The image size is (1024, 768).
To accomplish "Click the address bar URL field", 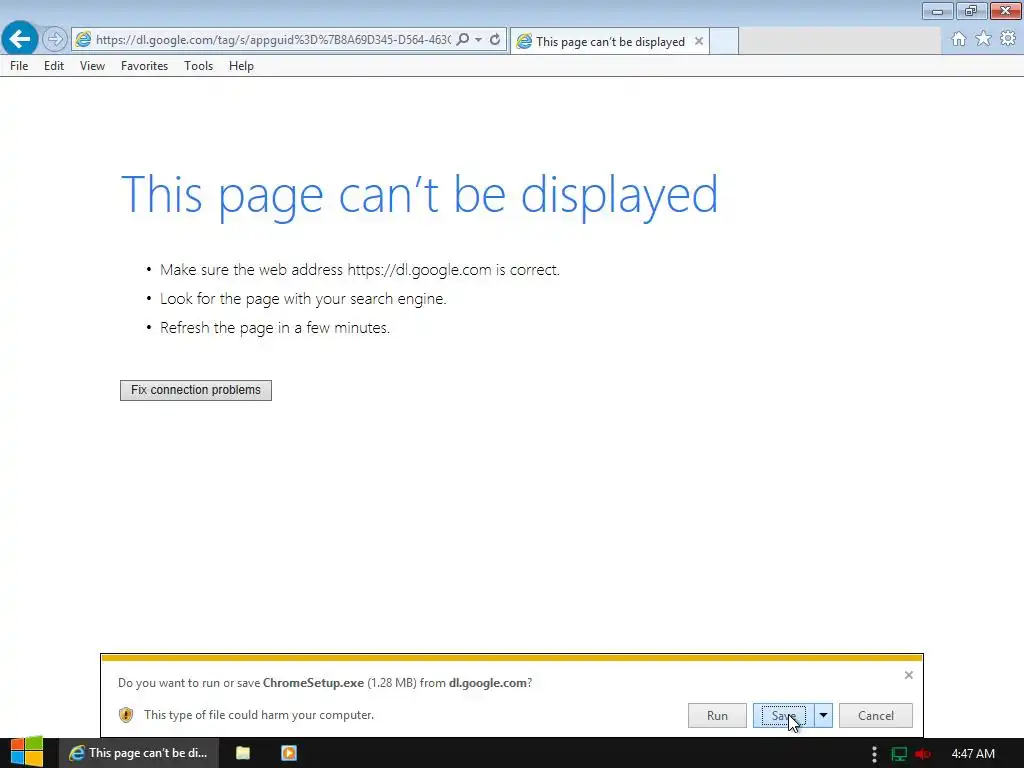I will 272,40.
